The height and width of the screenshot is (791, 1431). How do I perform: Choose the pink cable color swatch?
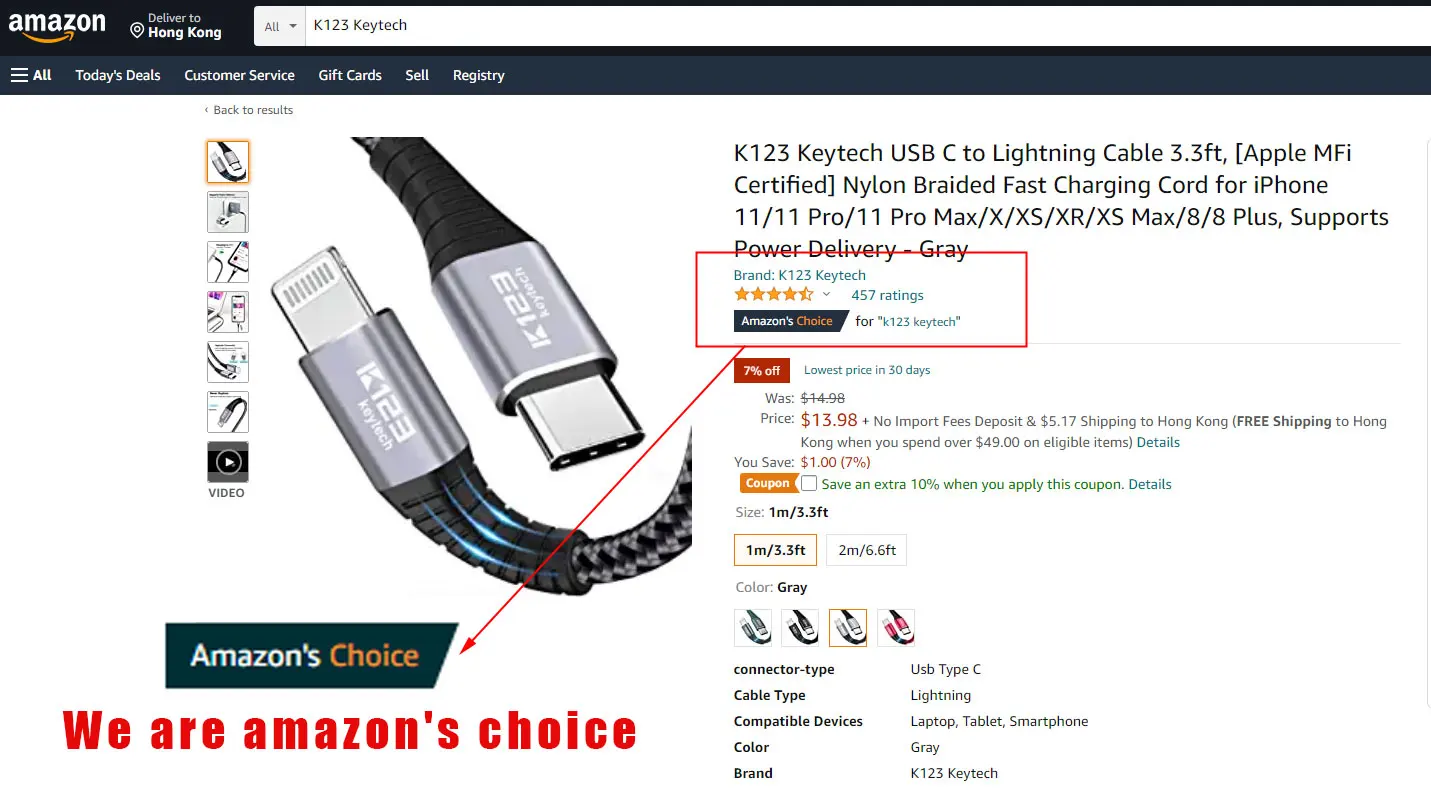896,628
